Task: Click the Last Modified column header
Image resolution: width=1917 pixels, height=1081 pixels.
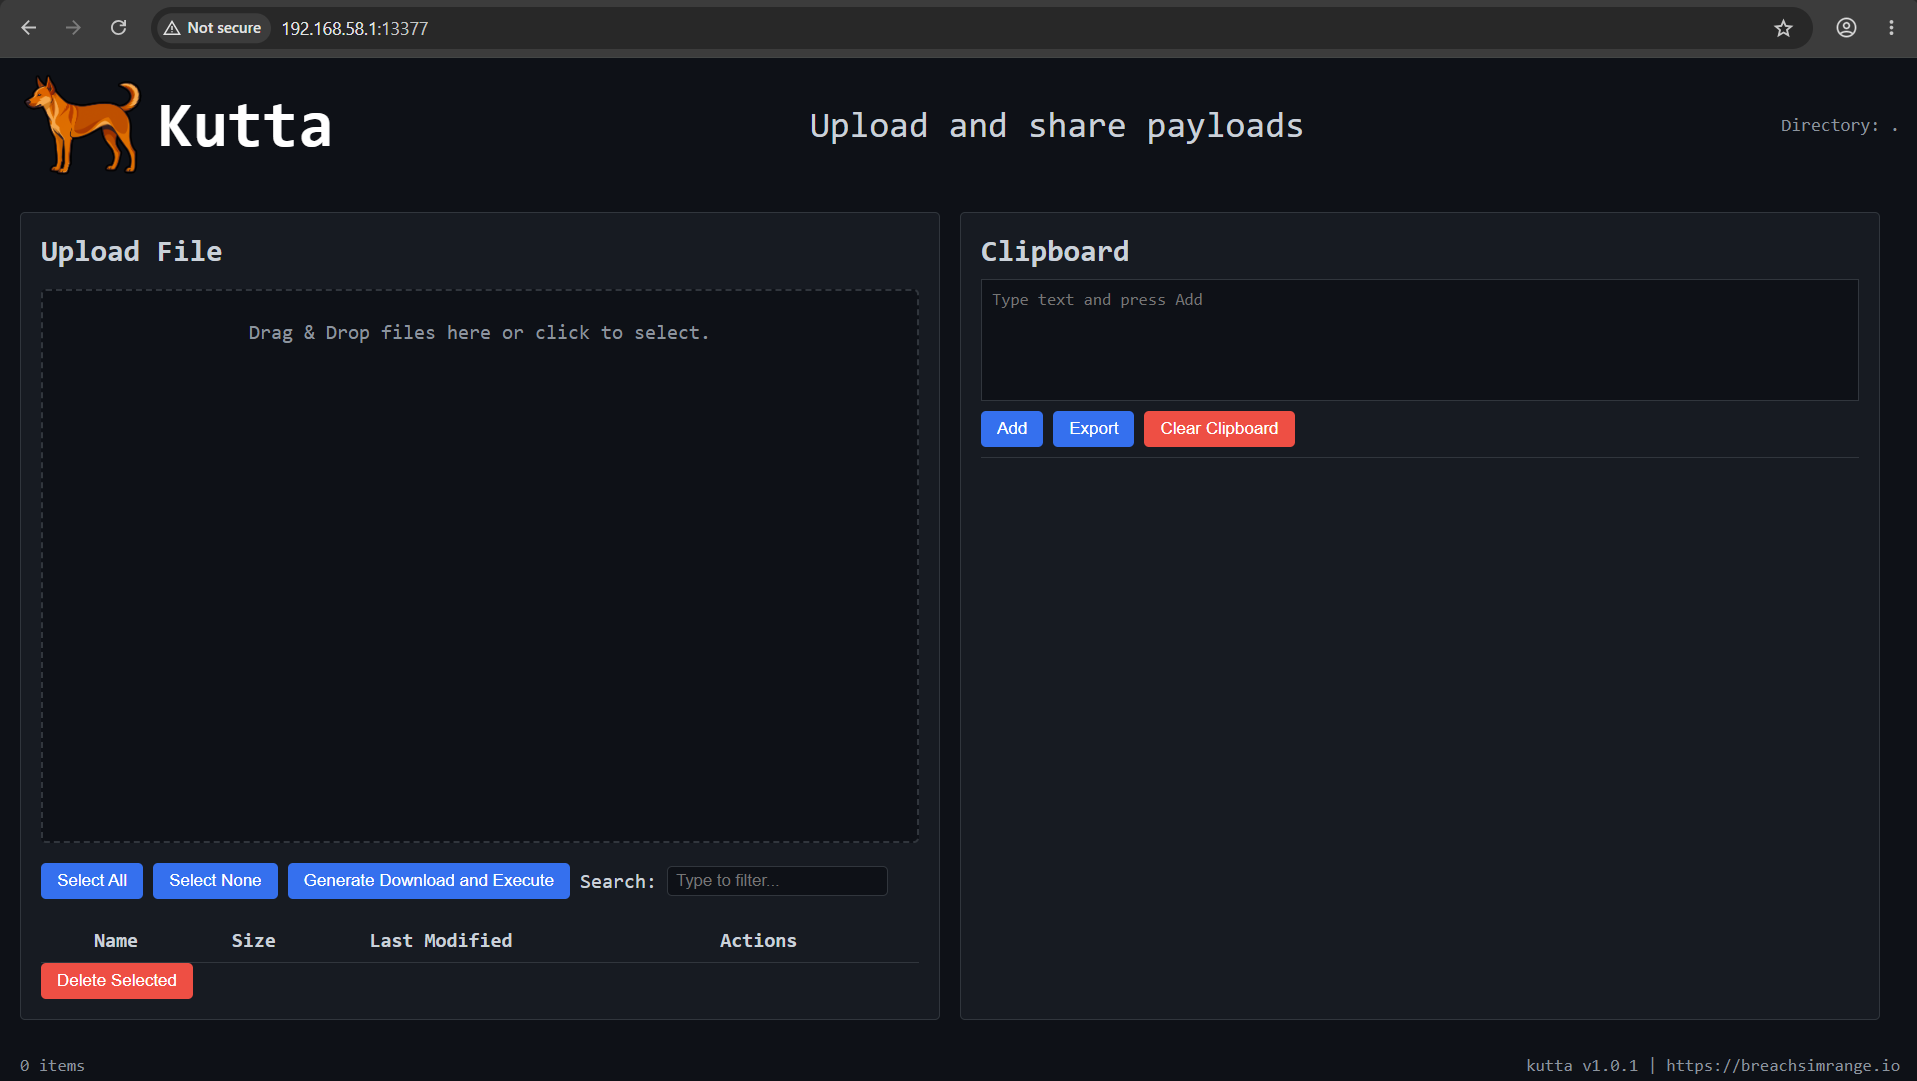Action: click(441, 941)
